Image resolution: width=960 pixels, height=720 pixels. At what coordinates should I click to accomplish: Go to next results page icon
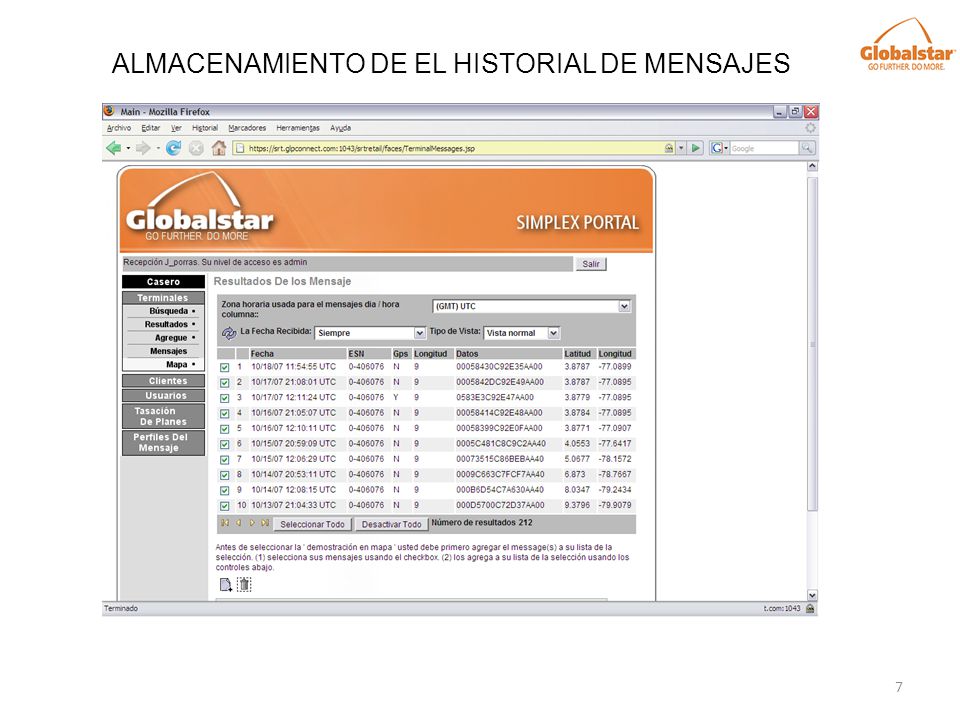[x=252, y=523]
